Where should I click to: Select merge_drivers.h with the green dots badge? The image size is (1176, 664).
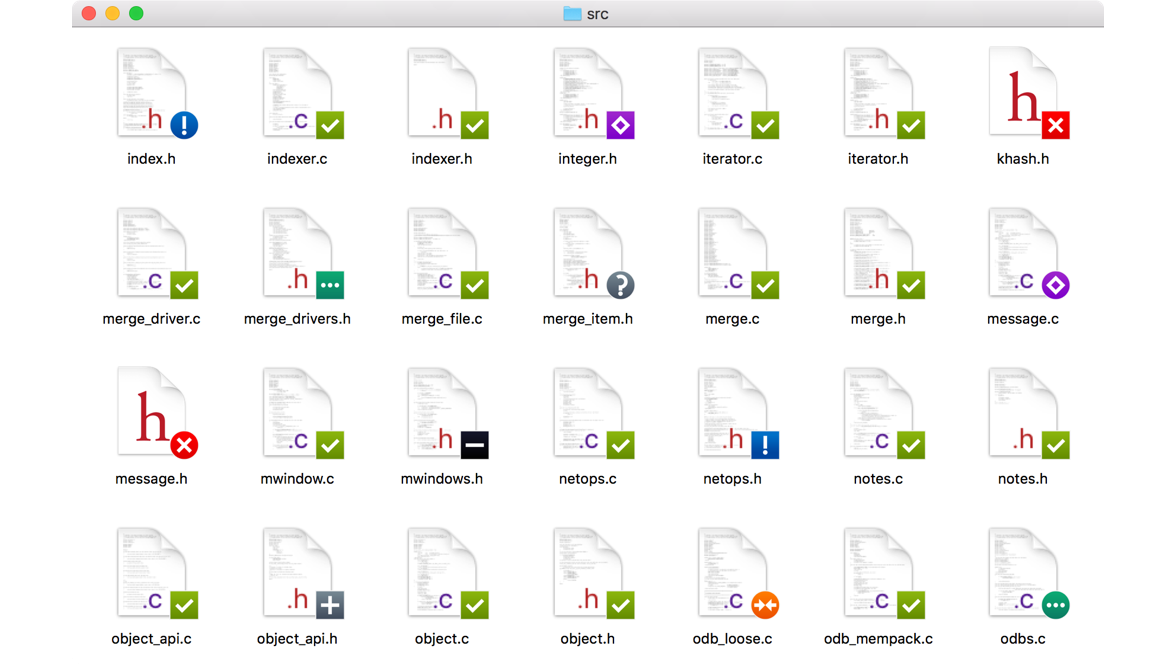click(296, 255)
